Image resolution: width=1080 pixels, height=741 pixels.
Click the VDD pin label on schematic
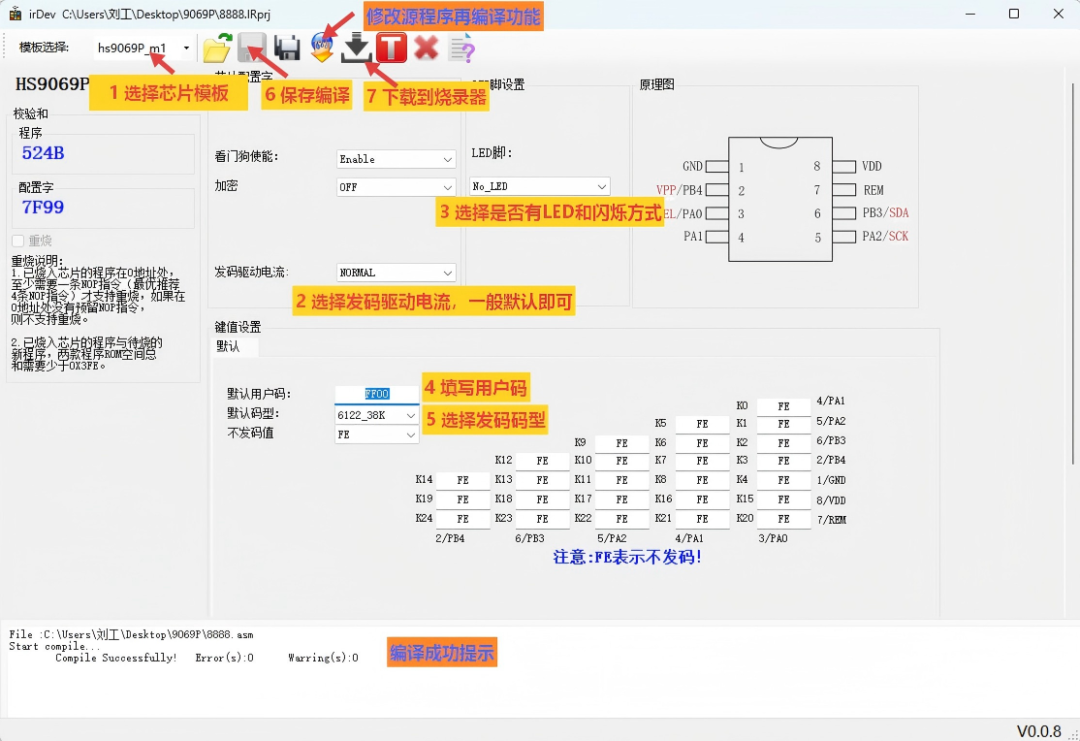(x=871, y=166)
